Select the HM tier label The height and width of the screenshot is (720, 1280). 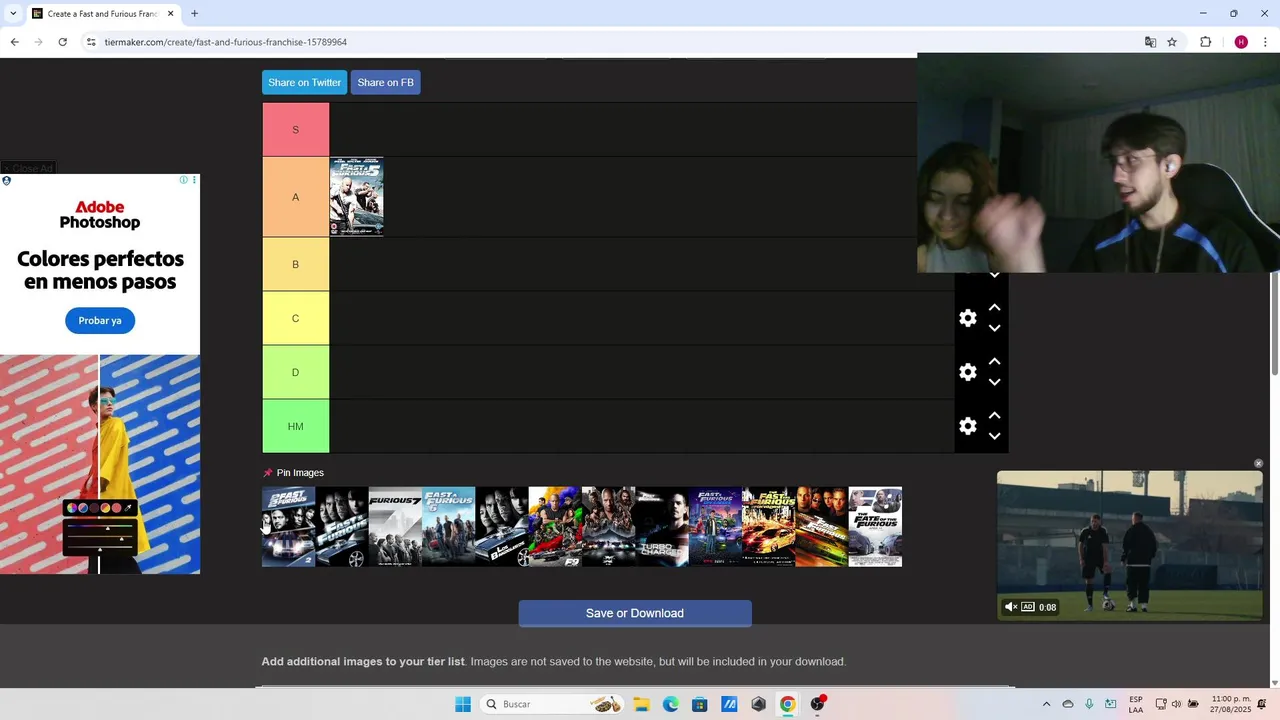296,426
